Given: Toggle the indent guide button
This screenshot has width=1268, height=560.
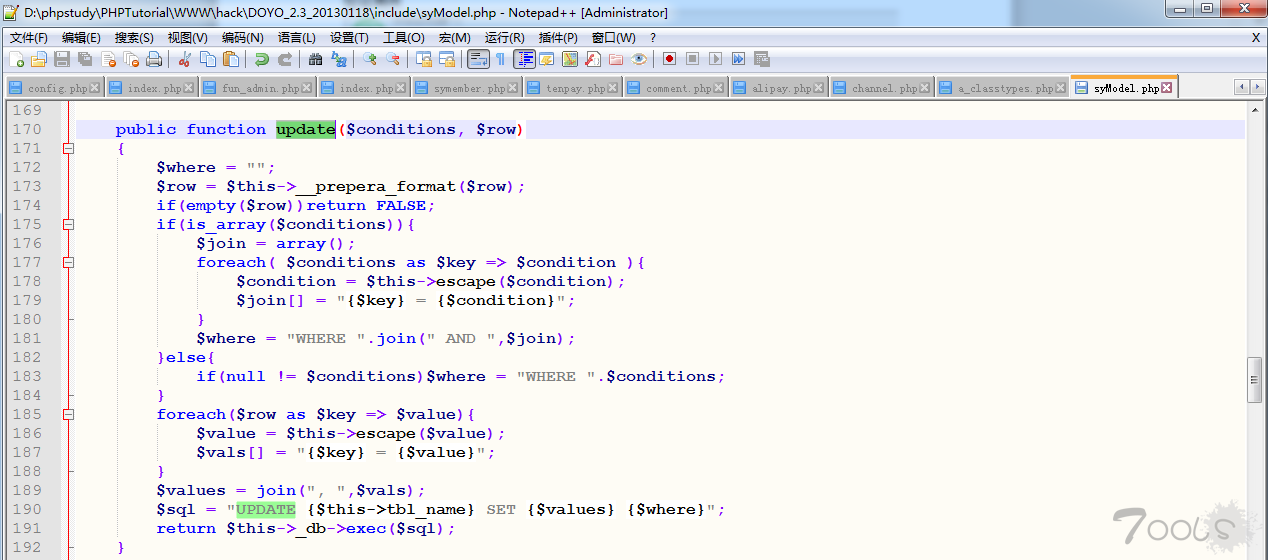Looking at the screenshot, I should click(525, 59).
